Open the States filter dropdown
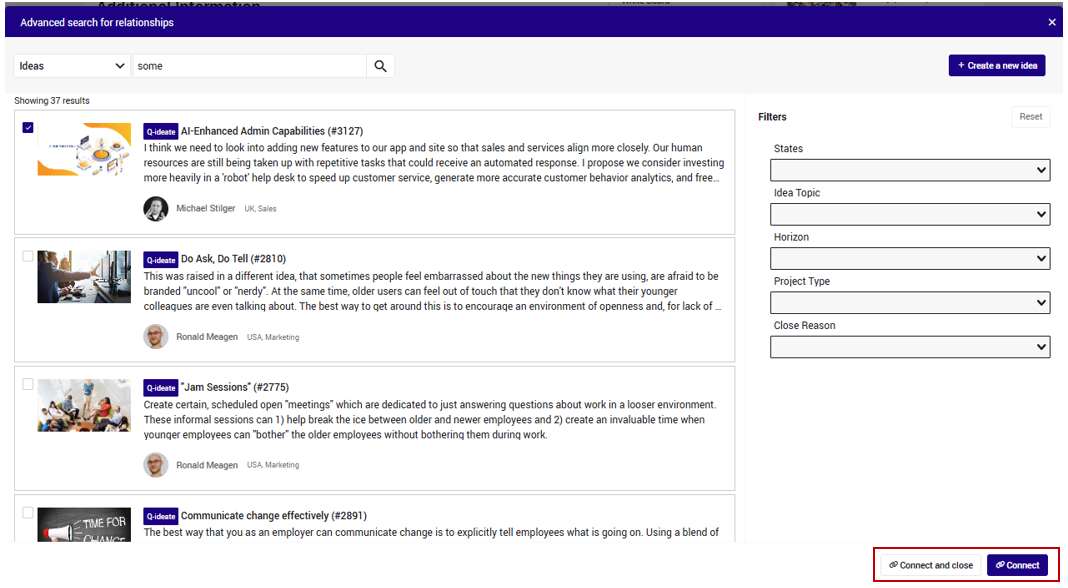The height and width of the screenshot is (588, 1068). [910, 170]
